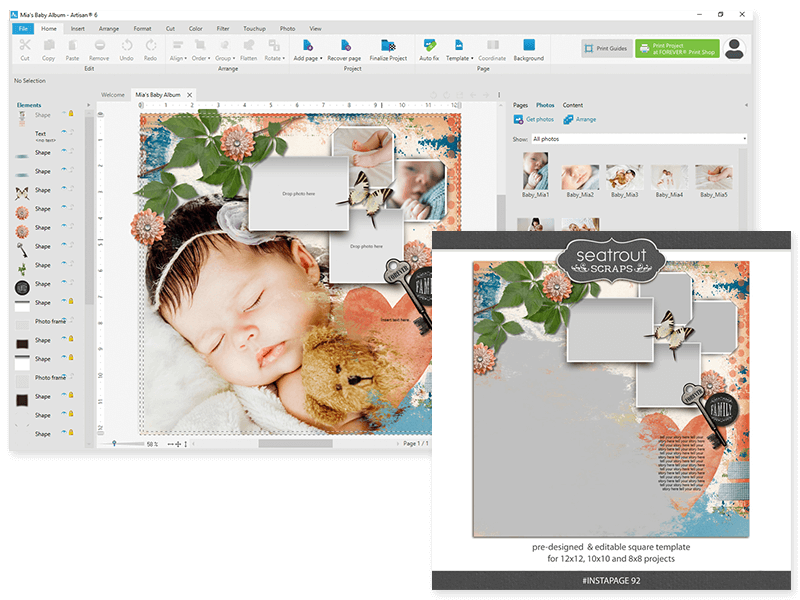This screenshot has width=800, height=600.
Task: Switch to the Insert ribbon tab
Action: 78,29
